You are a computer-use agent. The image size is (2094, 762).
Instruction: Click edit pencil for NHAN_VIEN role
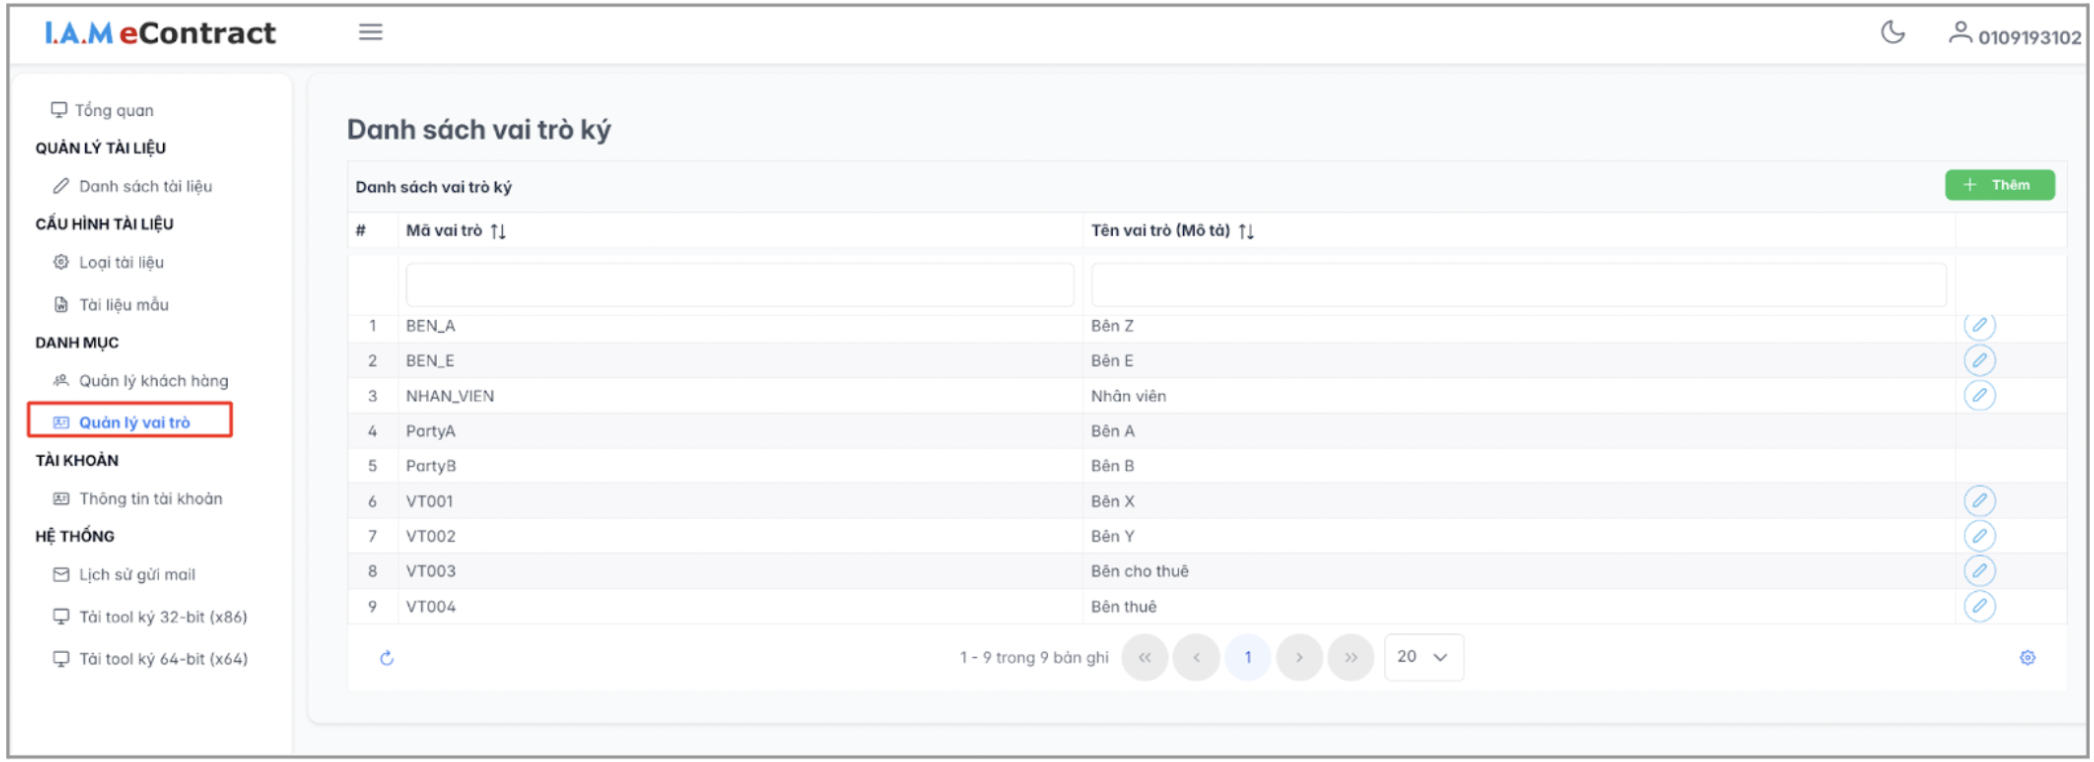click(x=1979, y=396)
